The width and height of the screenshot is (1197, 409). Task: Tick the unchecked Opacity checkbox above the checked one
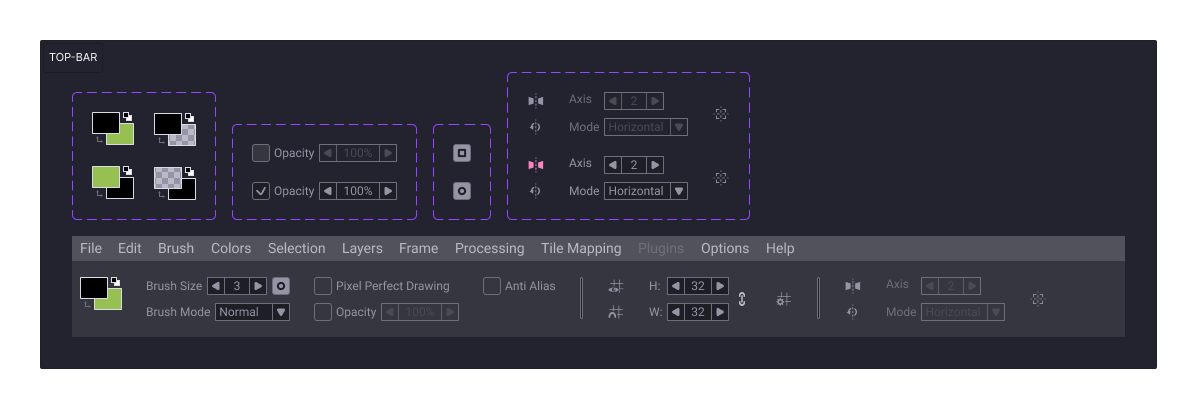[x=261, y=153]
